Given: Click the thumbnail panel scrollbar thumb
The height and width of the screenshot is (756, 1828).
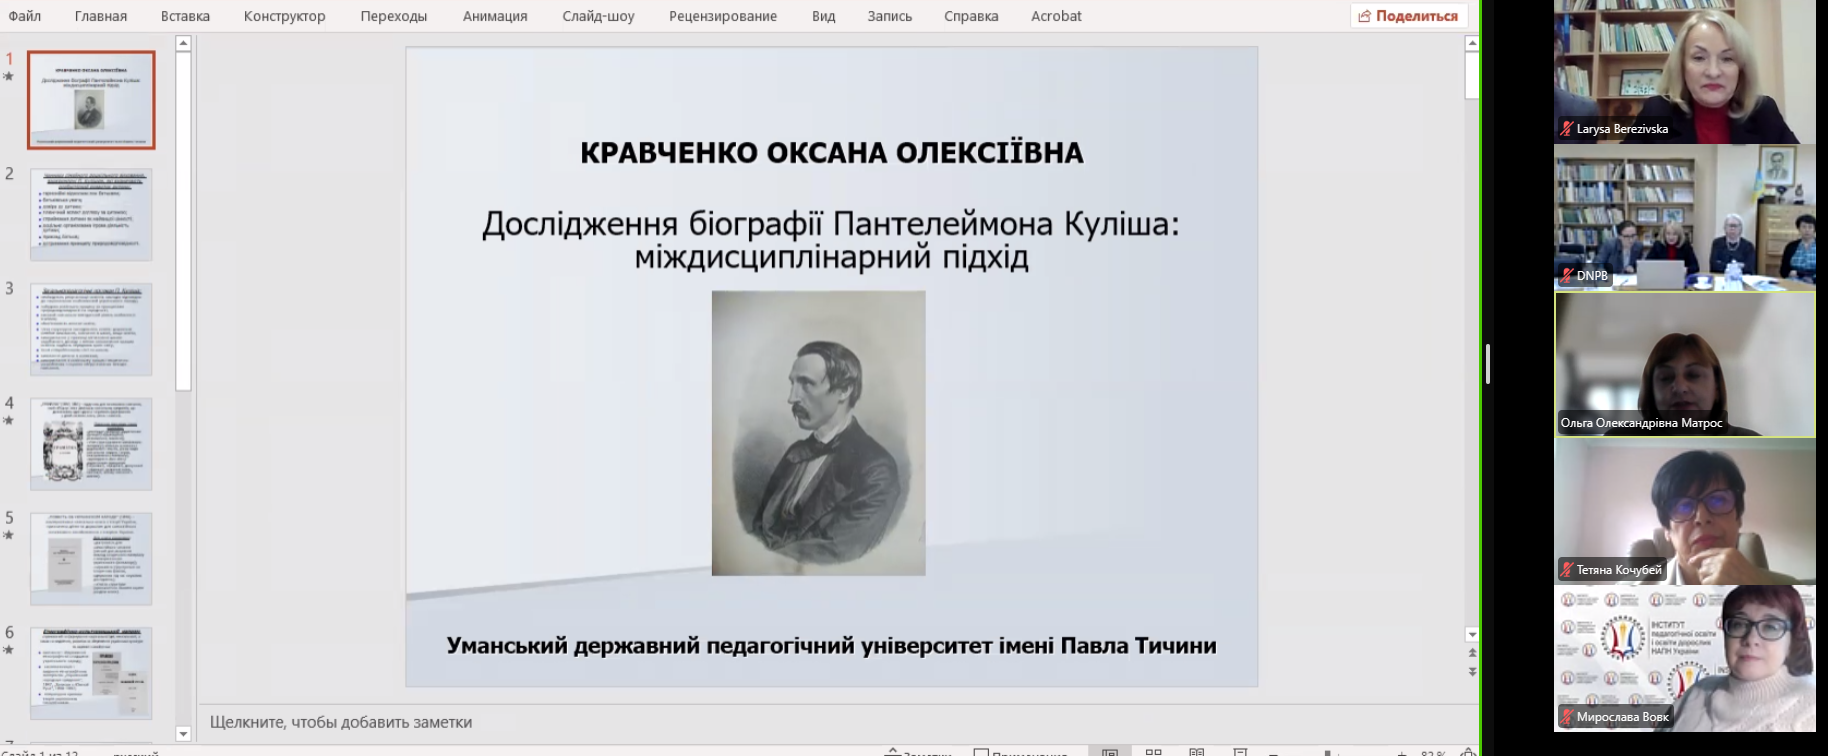Looking at the screenshot, I should (x=183, y=220).
